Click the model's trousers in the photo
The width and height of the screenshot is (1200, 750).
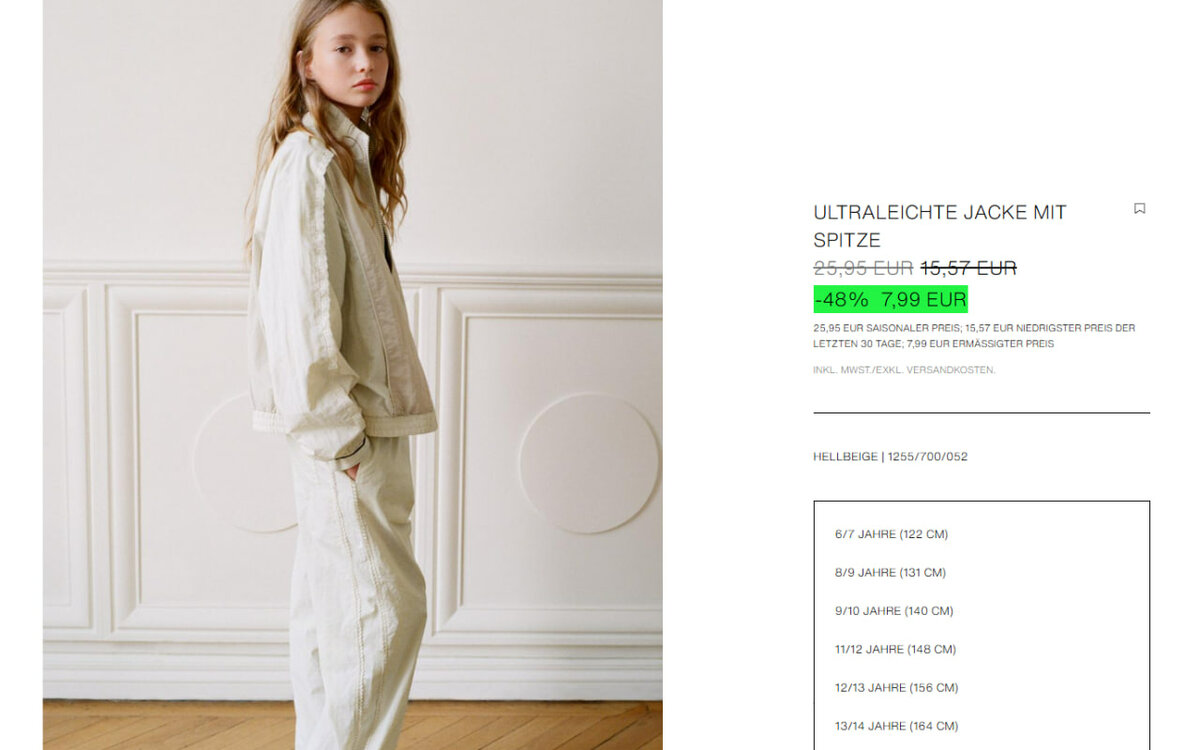coord(355,590)
